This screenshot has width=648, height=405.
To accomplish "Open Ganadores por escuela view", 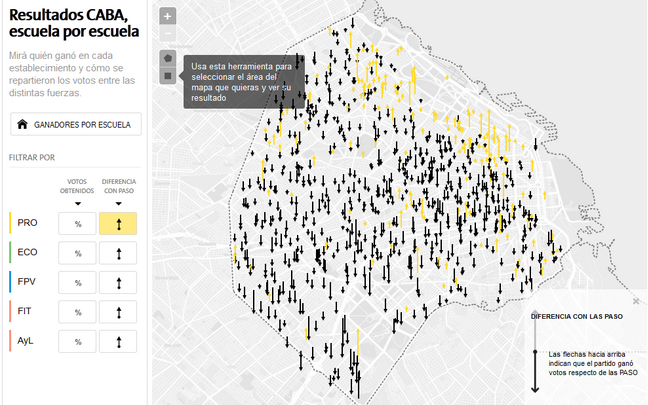I will click(76, 124).
